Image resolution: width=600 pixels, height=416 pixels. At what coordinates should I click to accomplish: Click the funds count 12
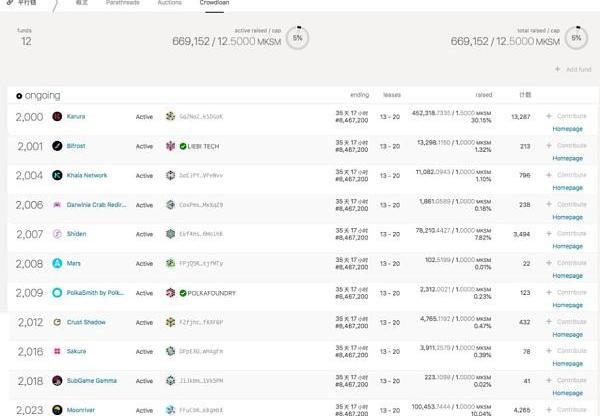26,41
